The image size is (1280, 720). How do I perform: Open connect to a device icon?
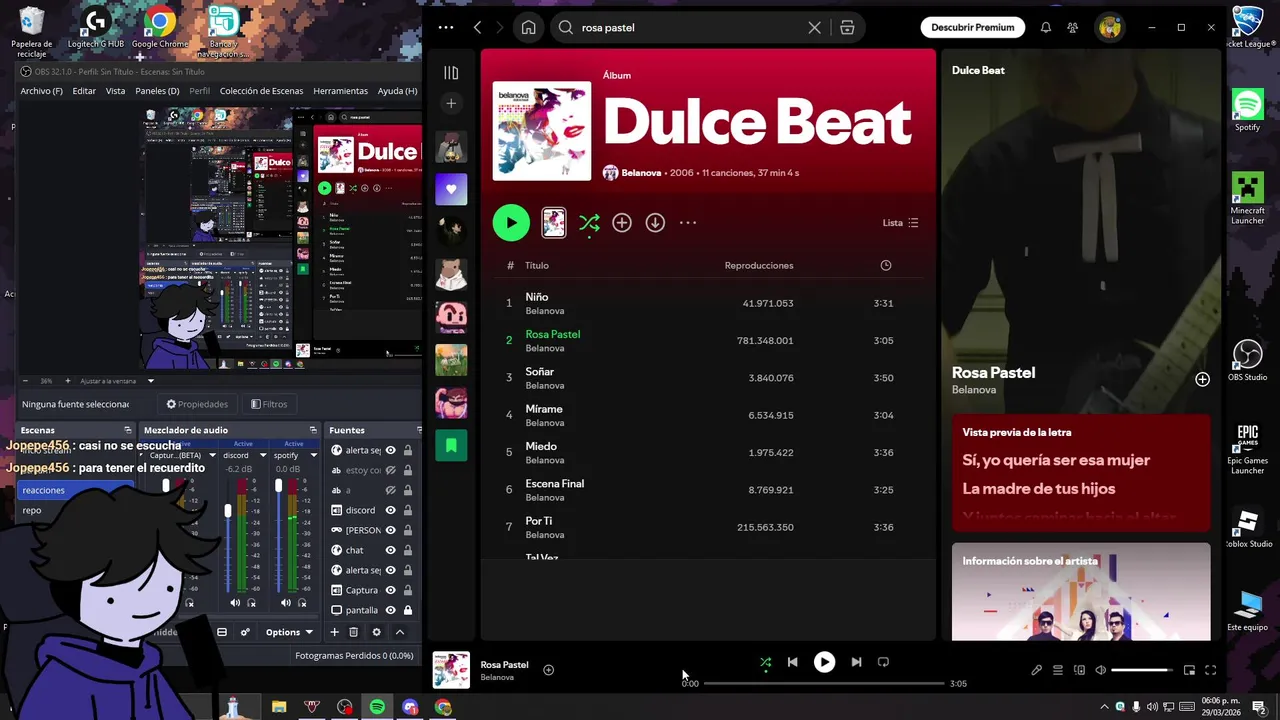(x=1079, y=670)
